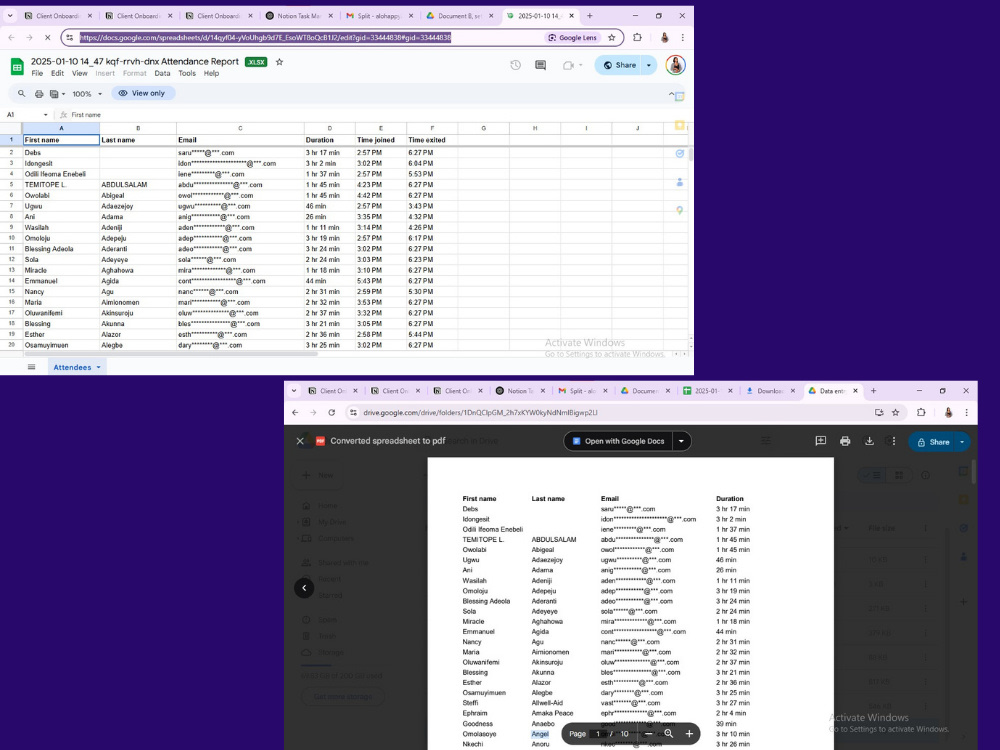Screen dimensions: 1000x750
Task: Select cell A1 First name
Action: tap(61, 140)
